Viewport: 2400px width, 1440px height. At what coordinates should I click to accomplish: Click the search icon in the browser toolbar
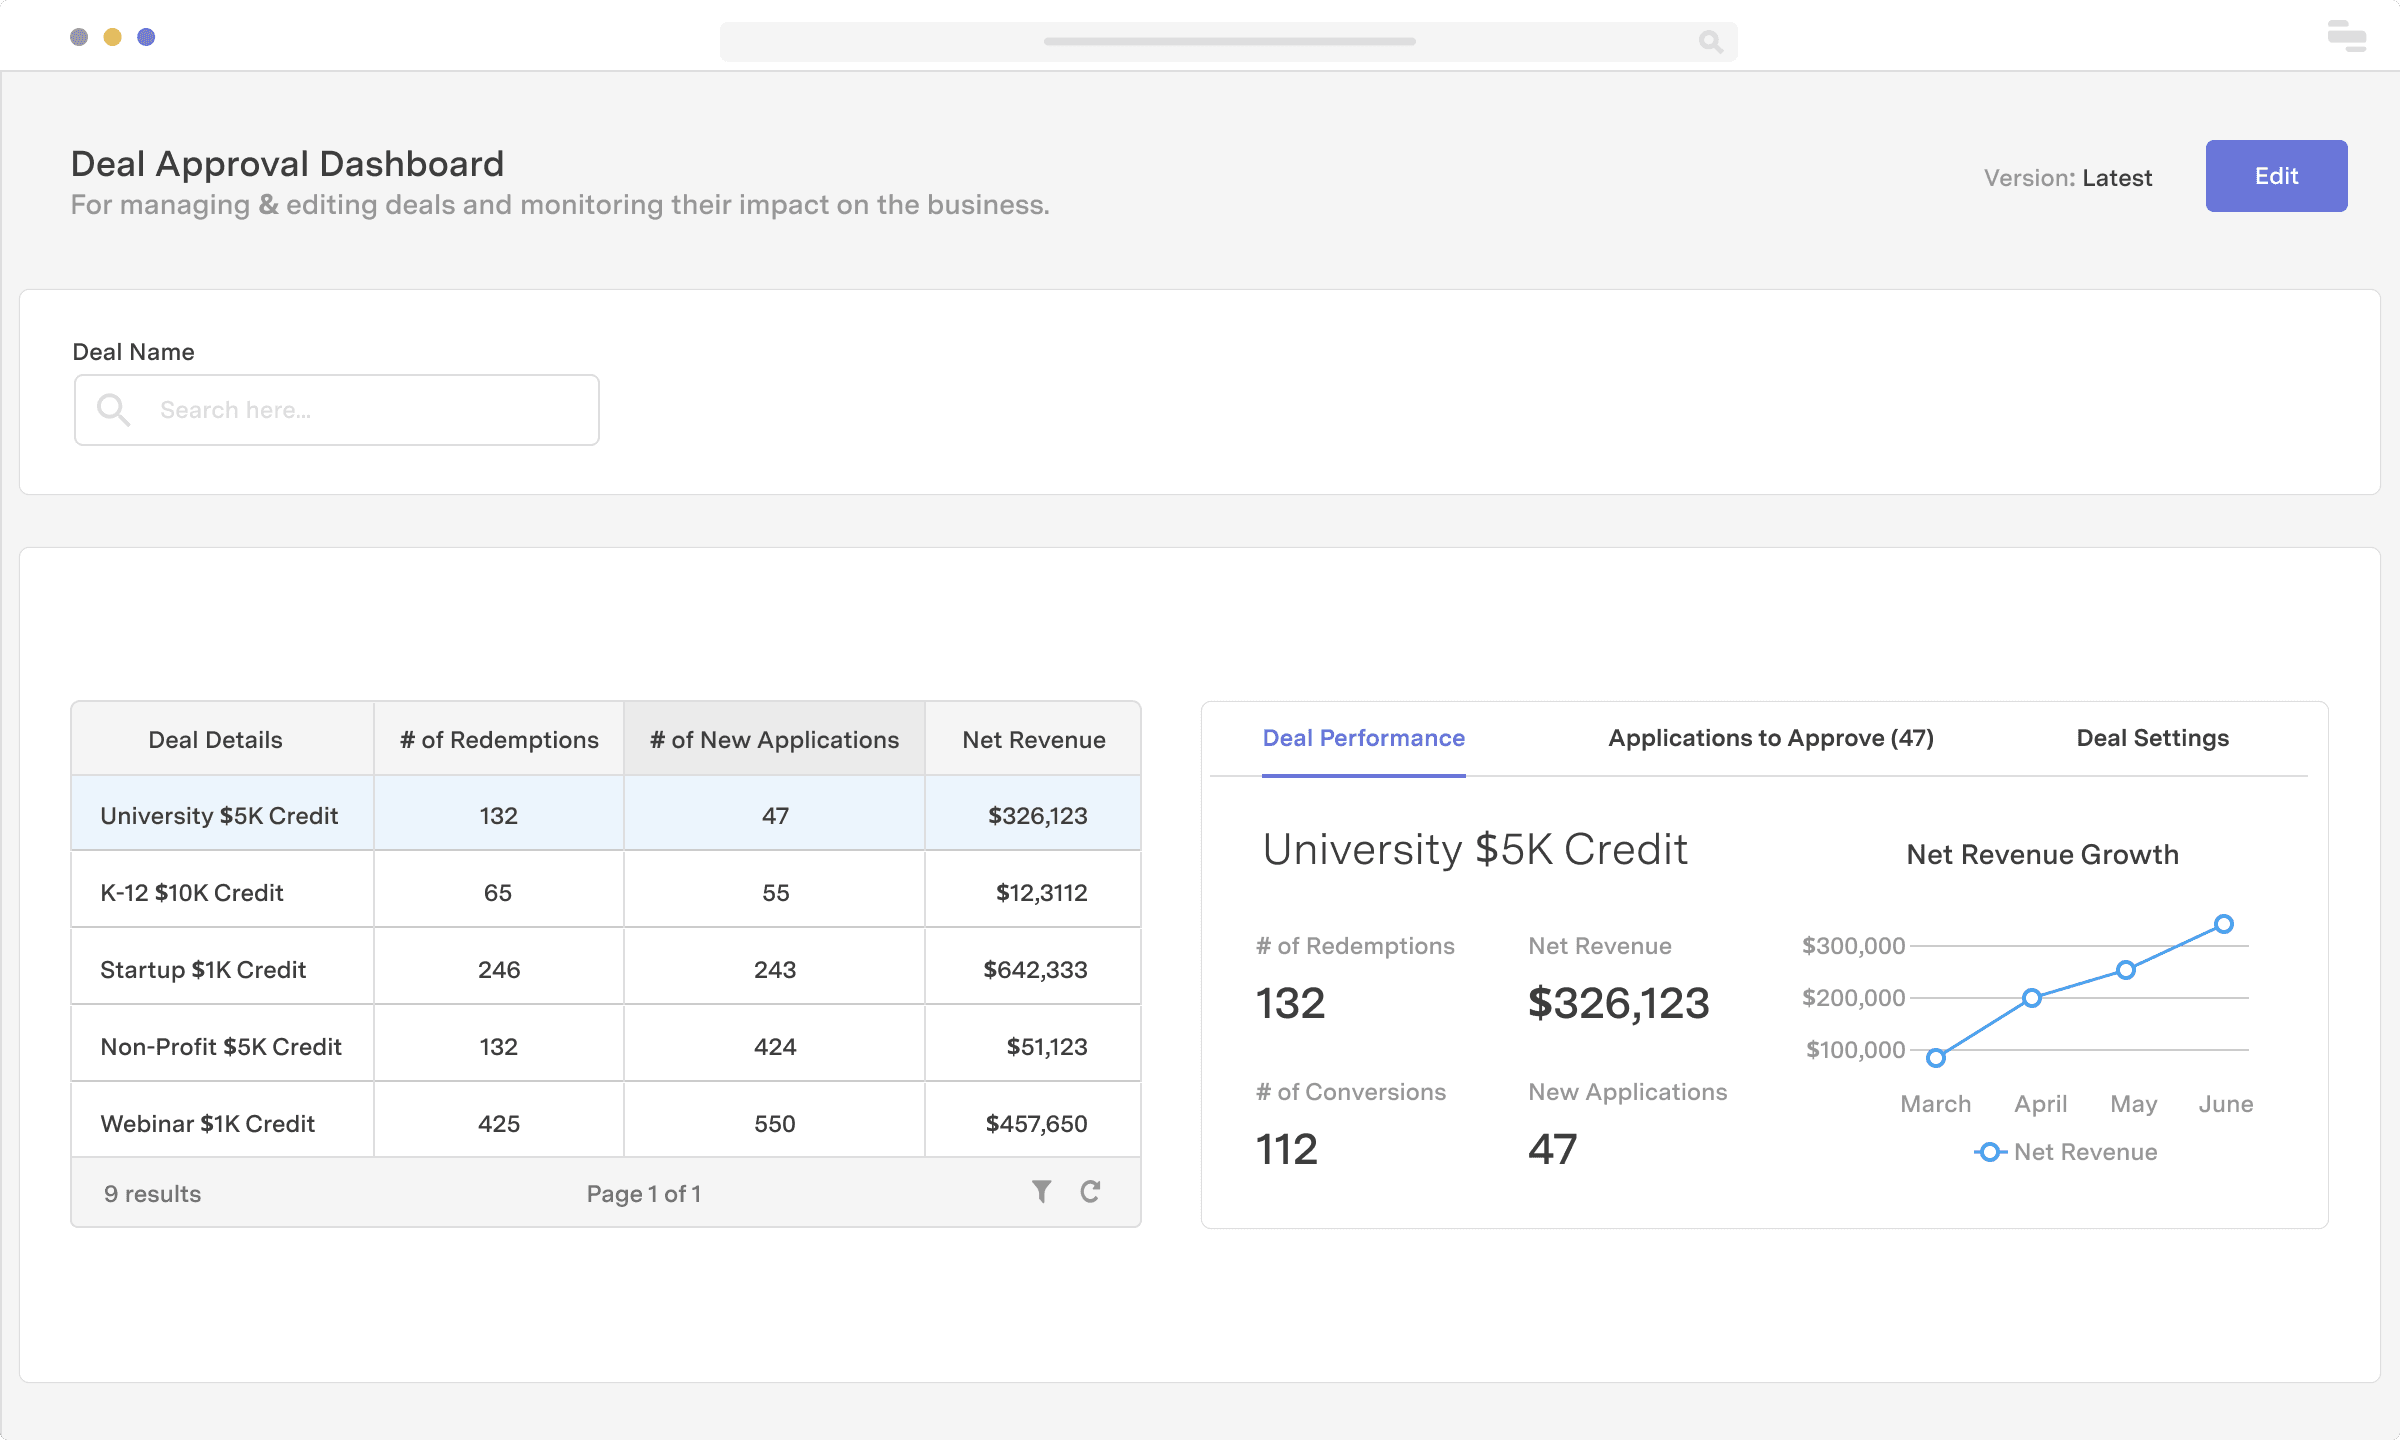(1710, 42)
